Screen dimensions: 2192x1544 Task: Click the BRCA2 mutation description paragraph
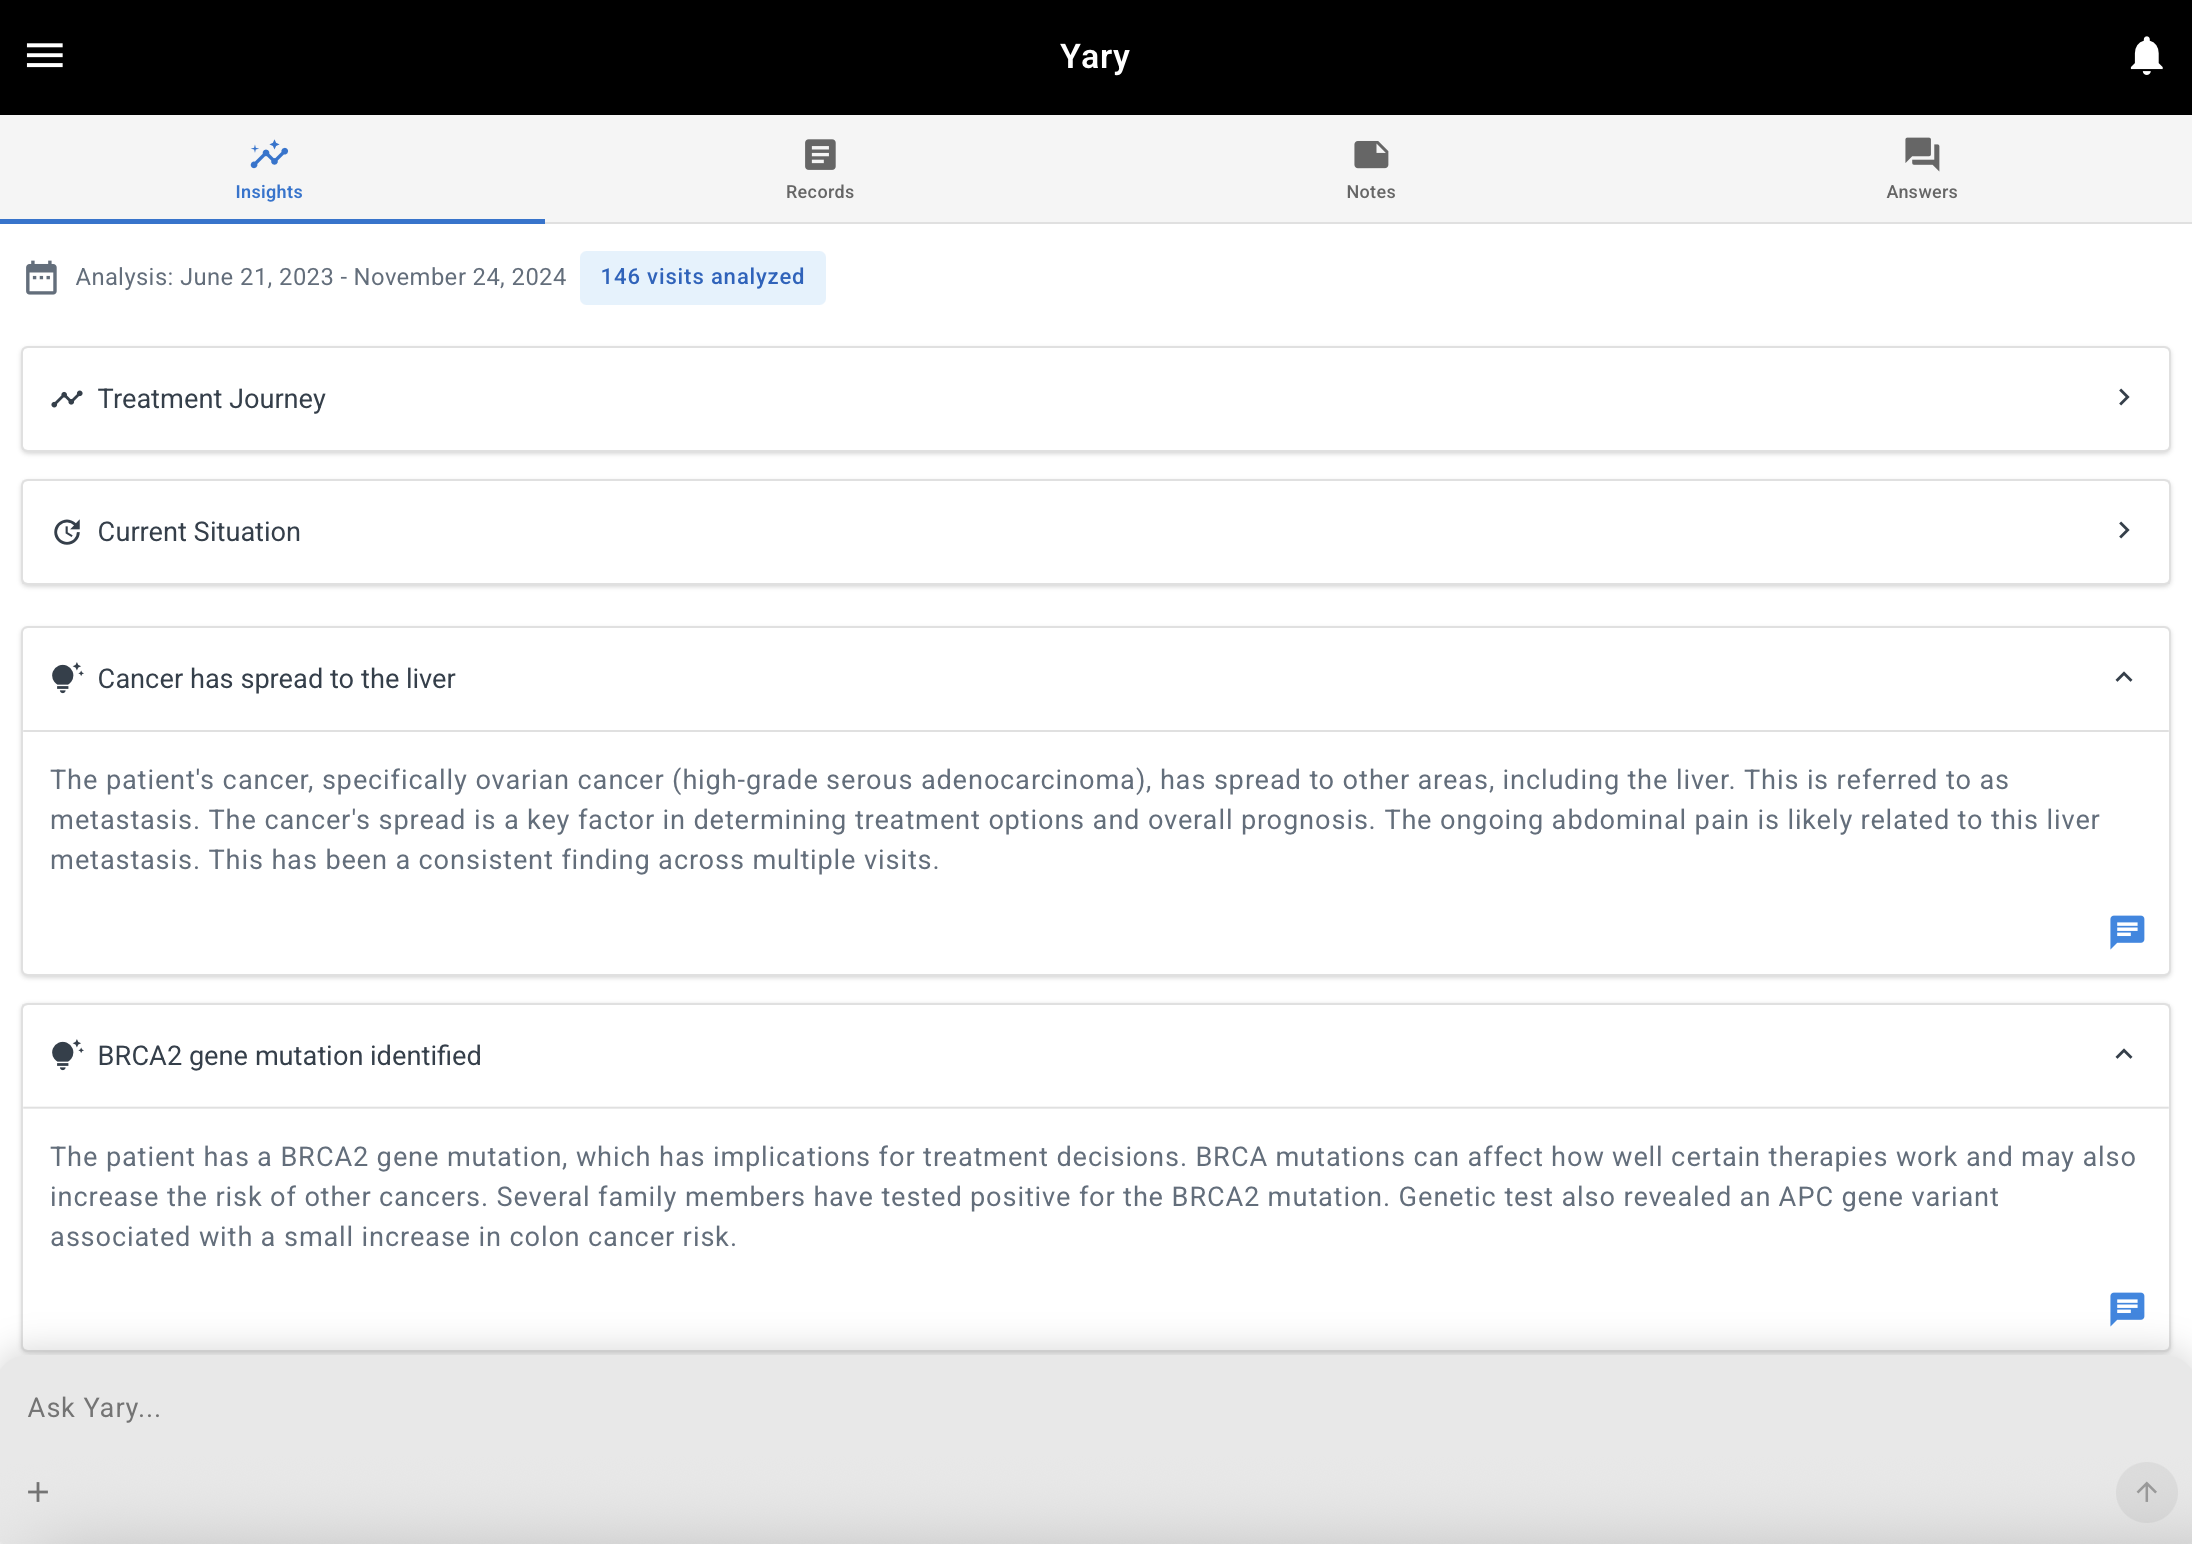[1093, 1197]
